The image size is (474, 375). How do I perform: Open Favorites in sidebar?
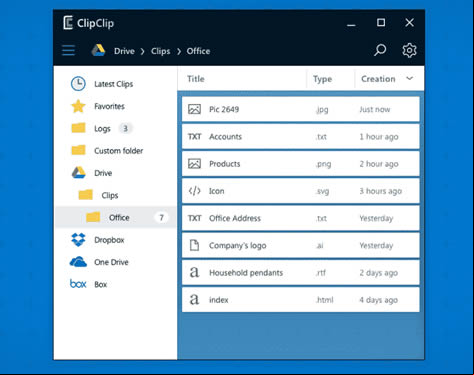pyautogui.click(x=109, y=106)
